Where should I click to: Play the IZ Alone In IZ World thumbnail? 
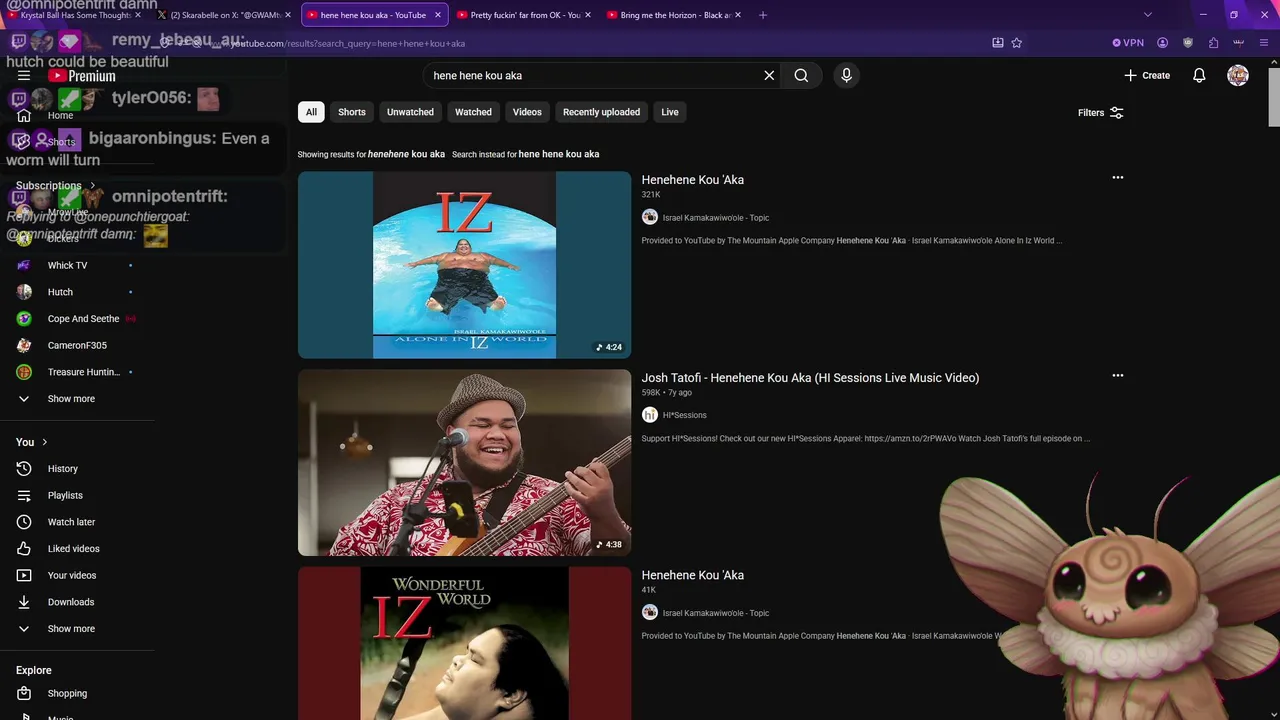tap(464, 265)
